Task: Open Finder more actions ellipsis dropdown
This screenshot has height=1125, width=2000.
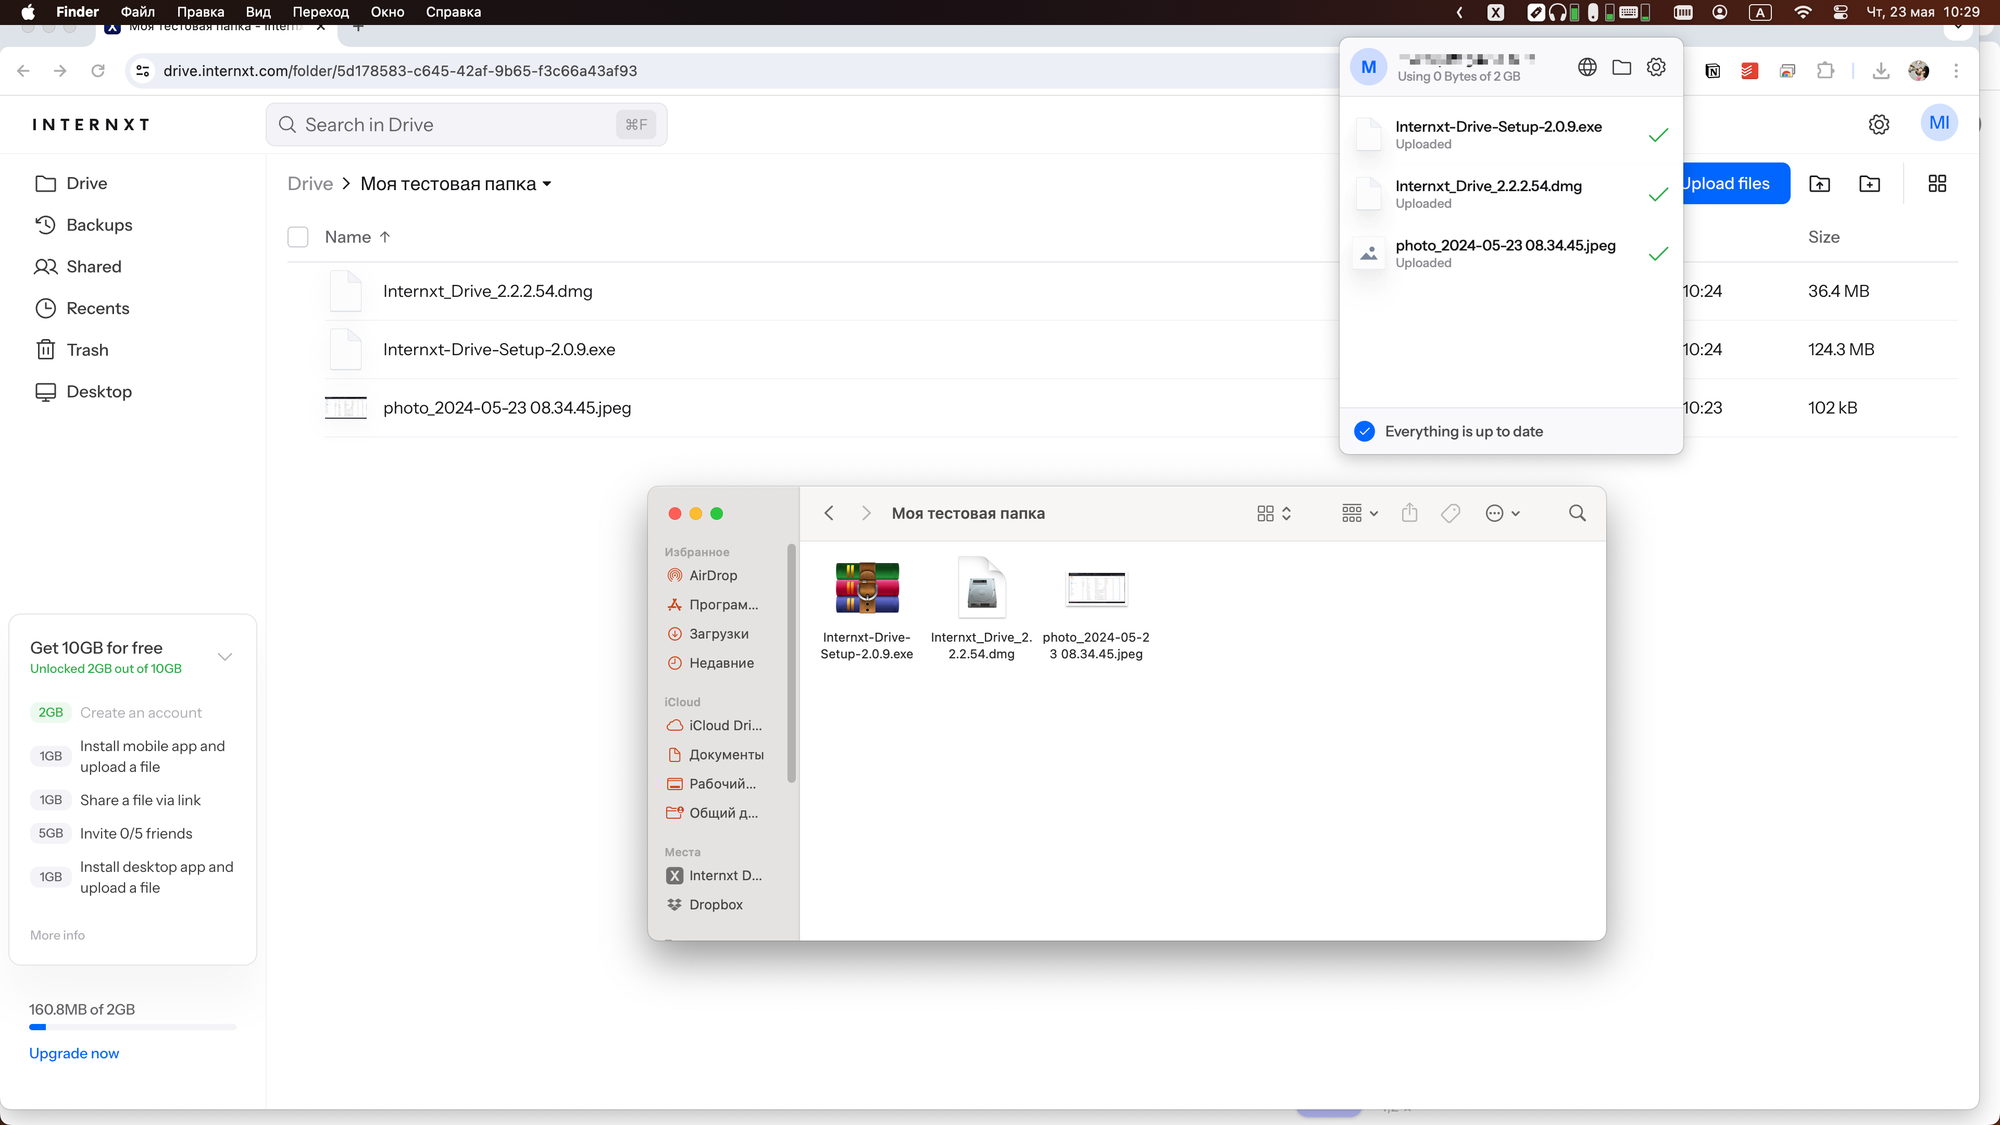Action: tap(1502, 513)
